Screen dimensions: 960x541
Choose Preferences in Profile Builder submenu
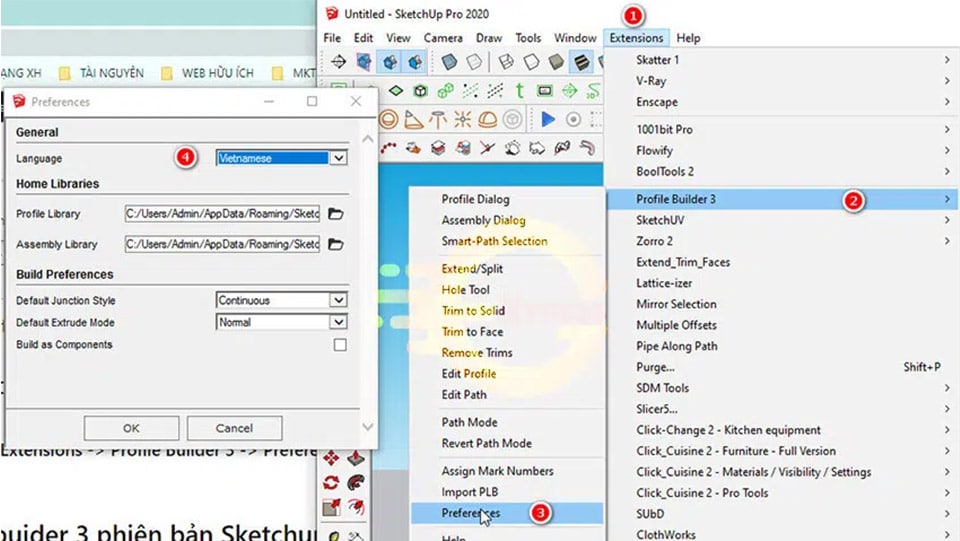pos(507,513)
